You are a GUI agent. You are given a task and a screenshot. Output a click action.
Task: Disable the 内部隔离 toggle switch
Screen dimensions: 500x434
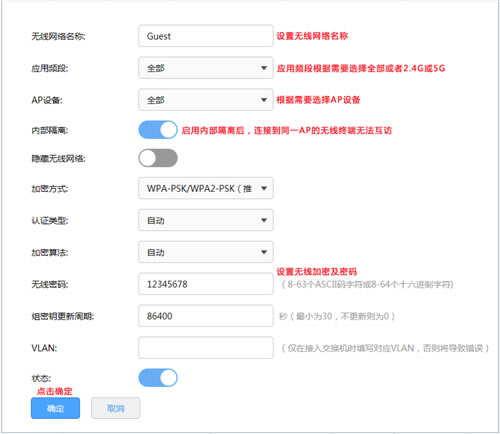(x=158, y=130)
